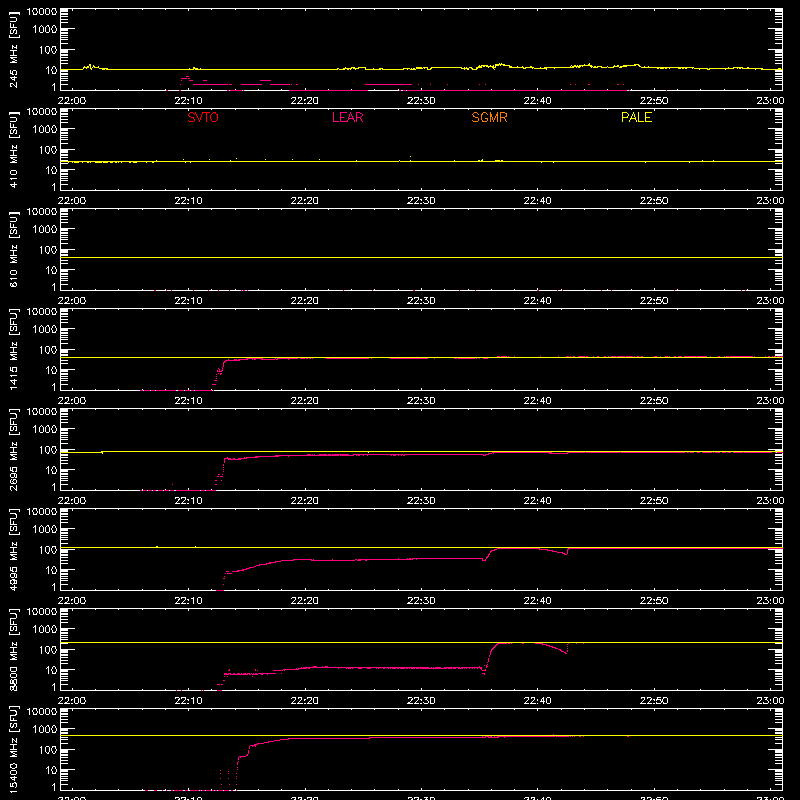Click 22:10 time label below 245 MHz panel
Screen dimensions: 800x800
tap(188, 101)
